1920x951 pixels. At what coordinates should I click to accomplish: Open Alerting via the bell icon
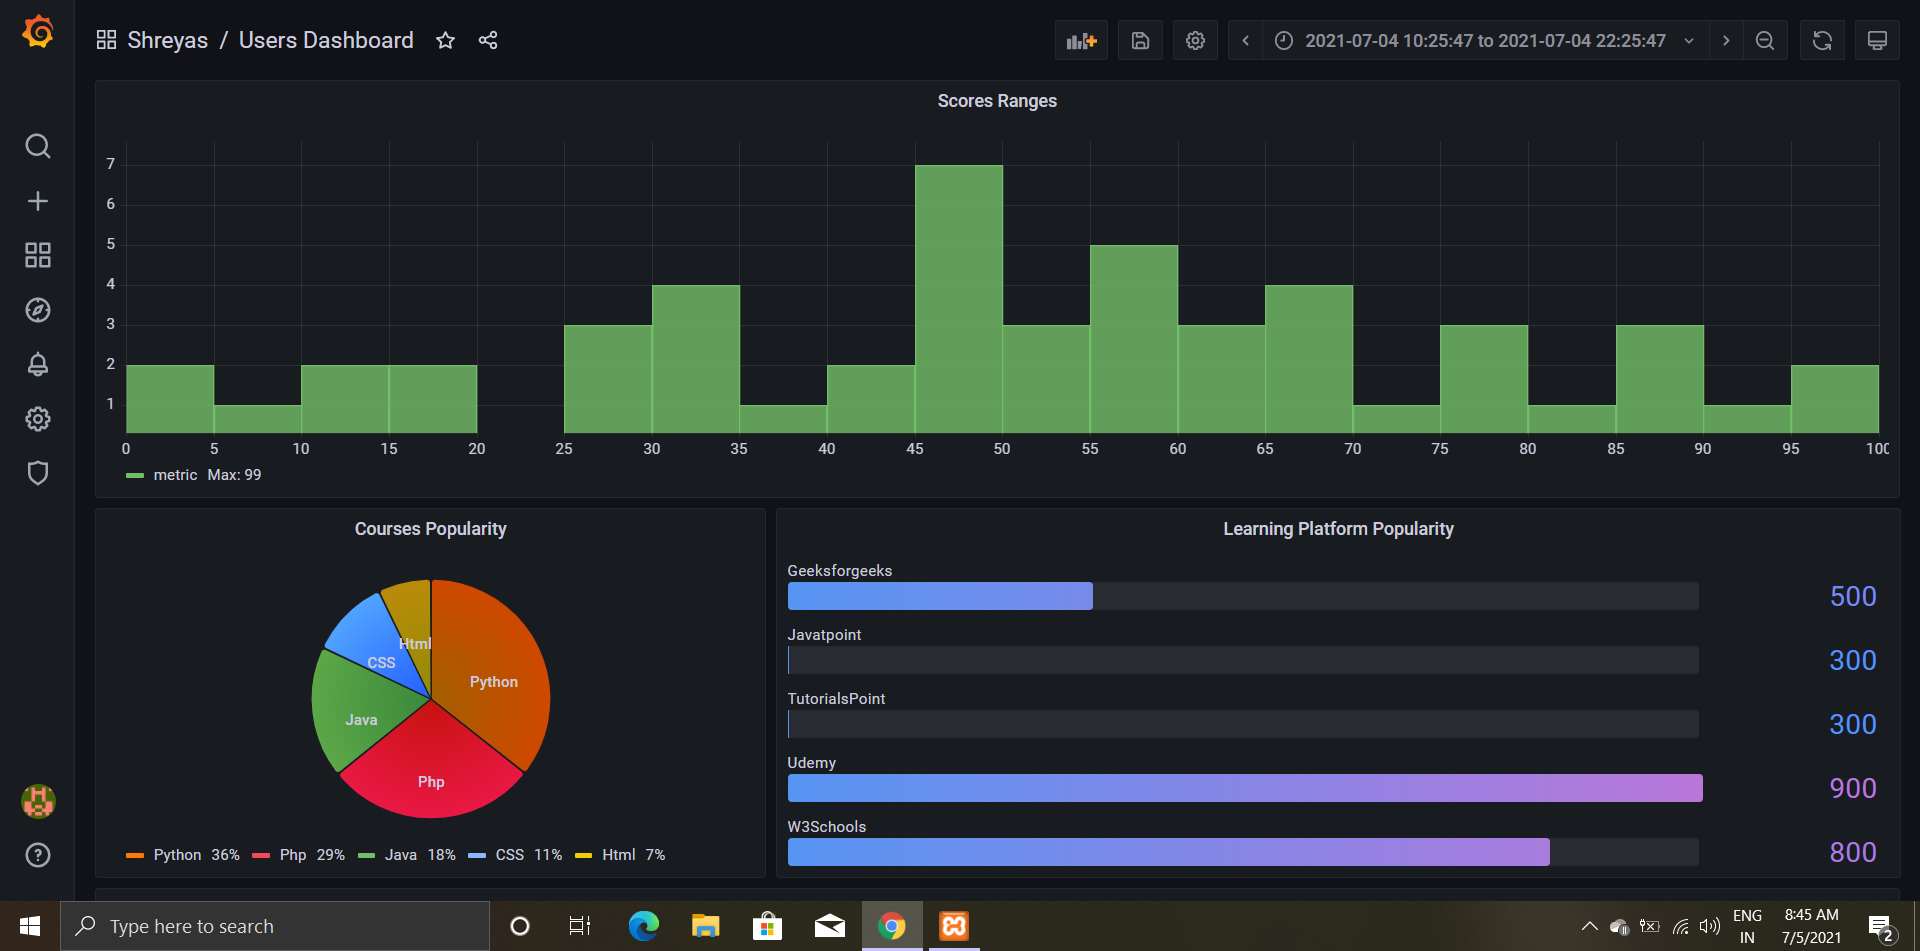point(37,364)
